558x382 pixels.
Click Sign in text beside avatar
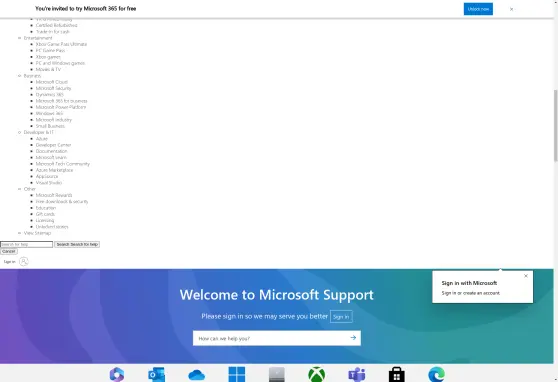point(10,262)
